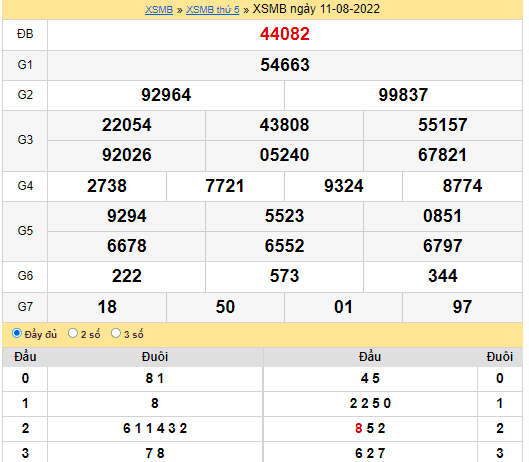This screenshot has height=462, width=529.
Task: Click the special prize number 44082
Action: tap(285, 34)
